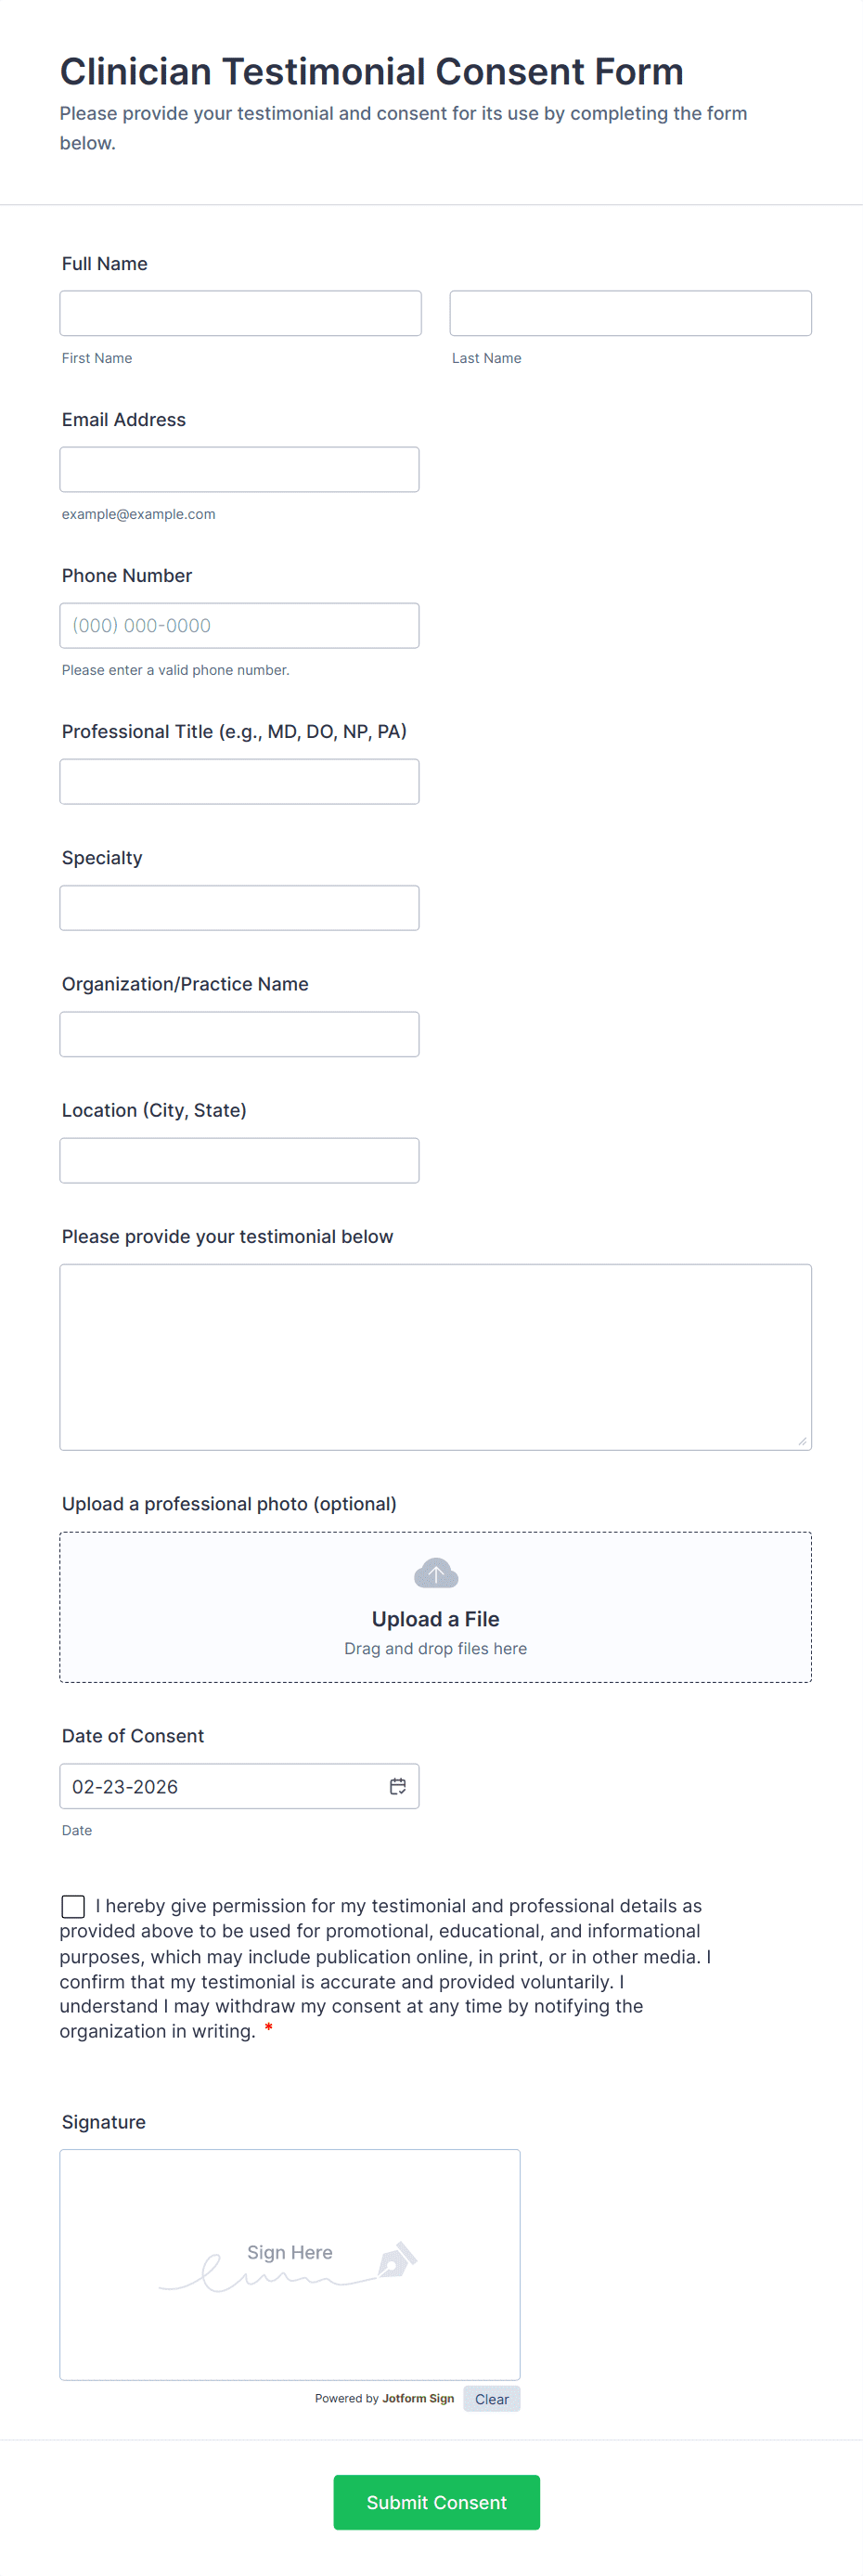This screenshot has height=2576, width=863.
Task: Click the cloud upload icon
Action: 436,1573
